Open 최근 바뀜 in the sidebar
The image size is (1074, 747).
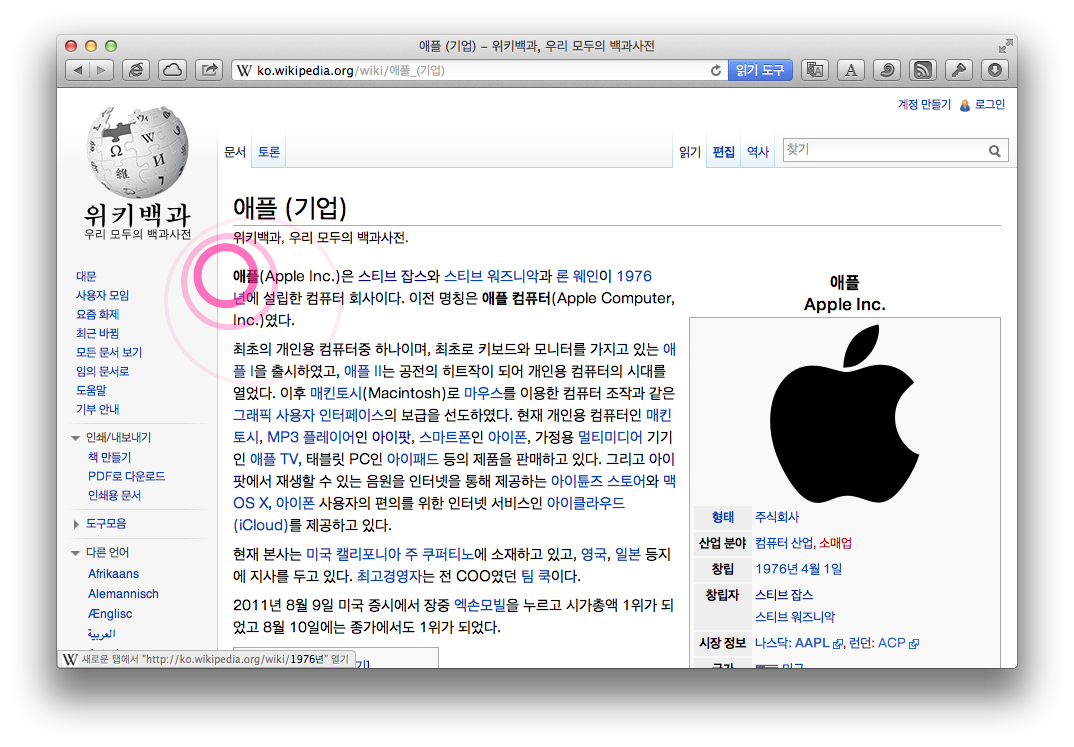coord(97,333)
